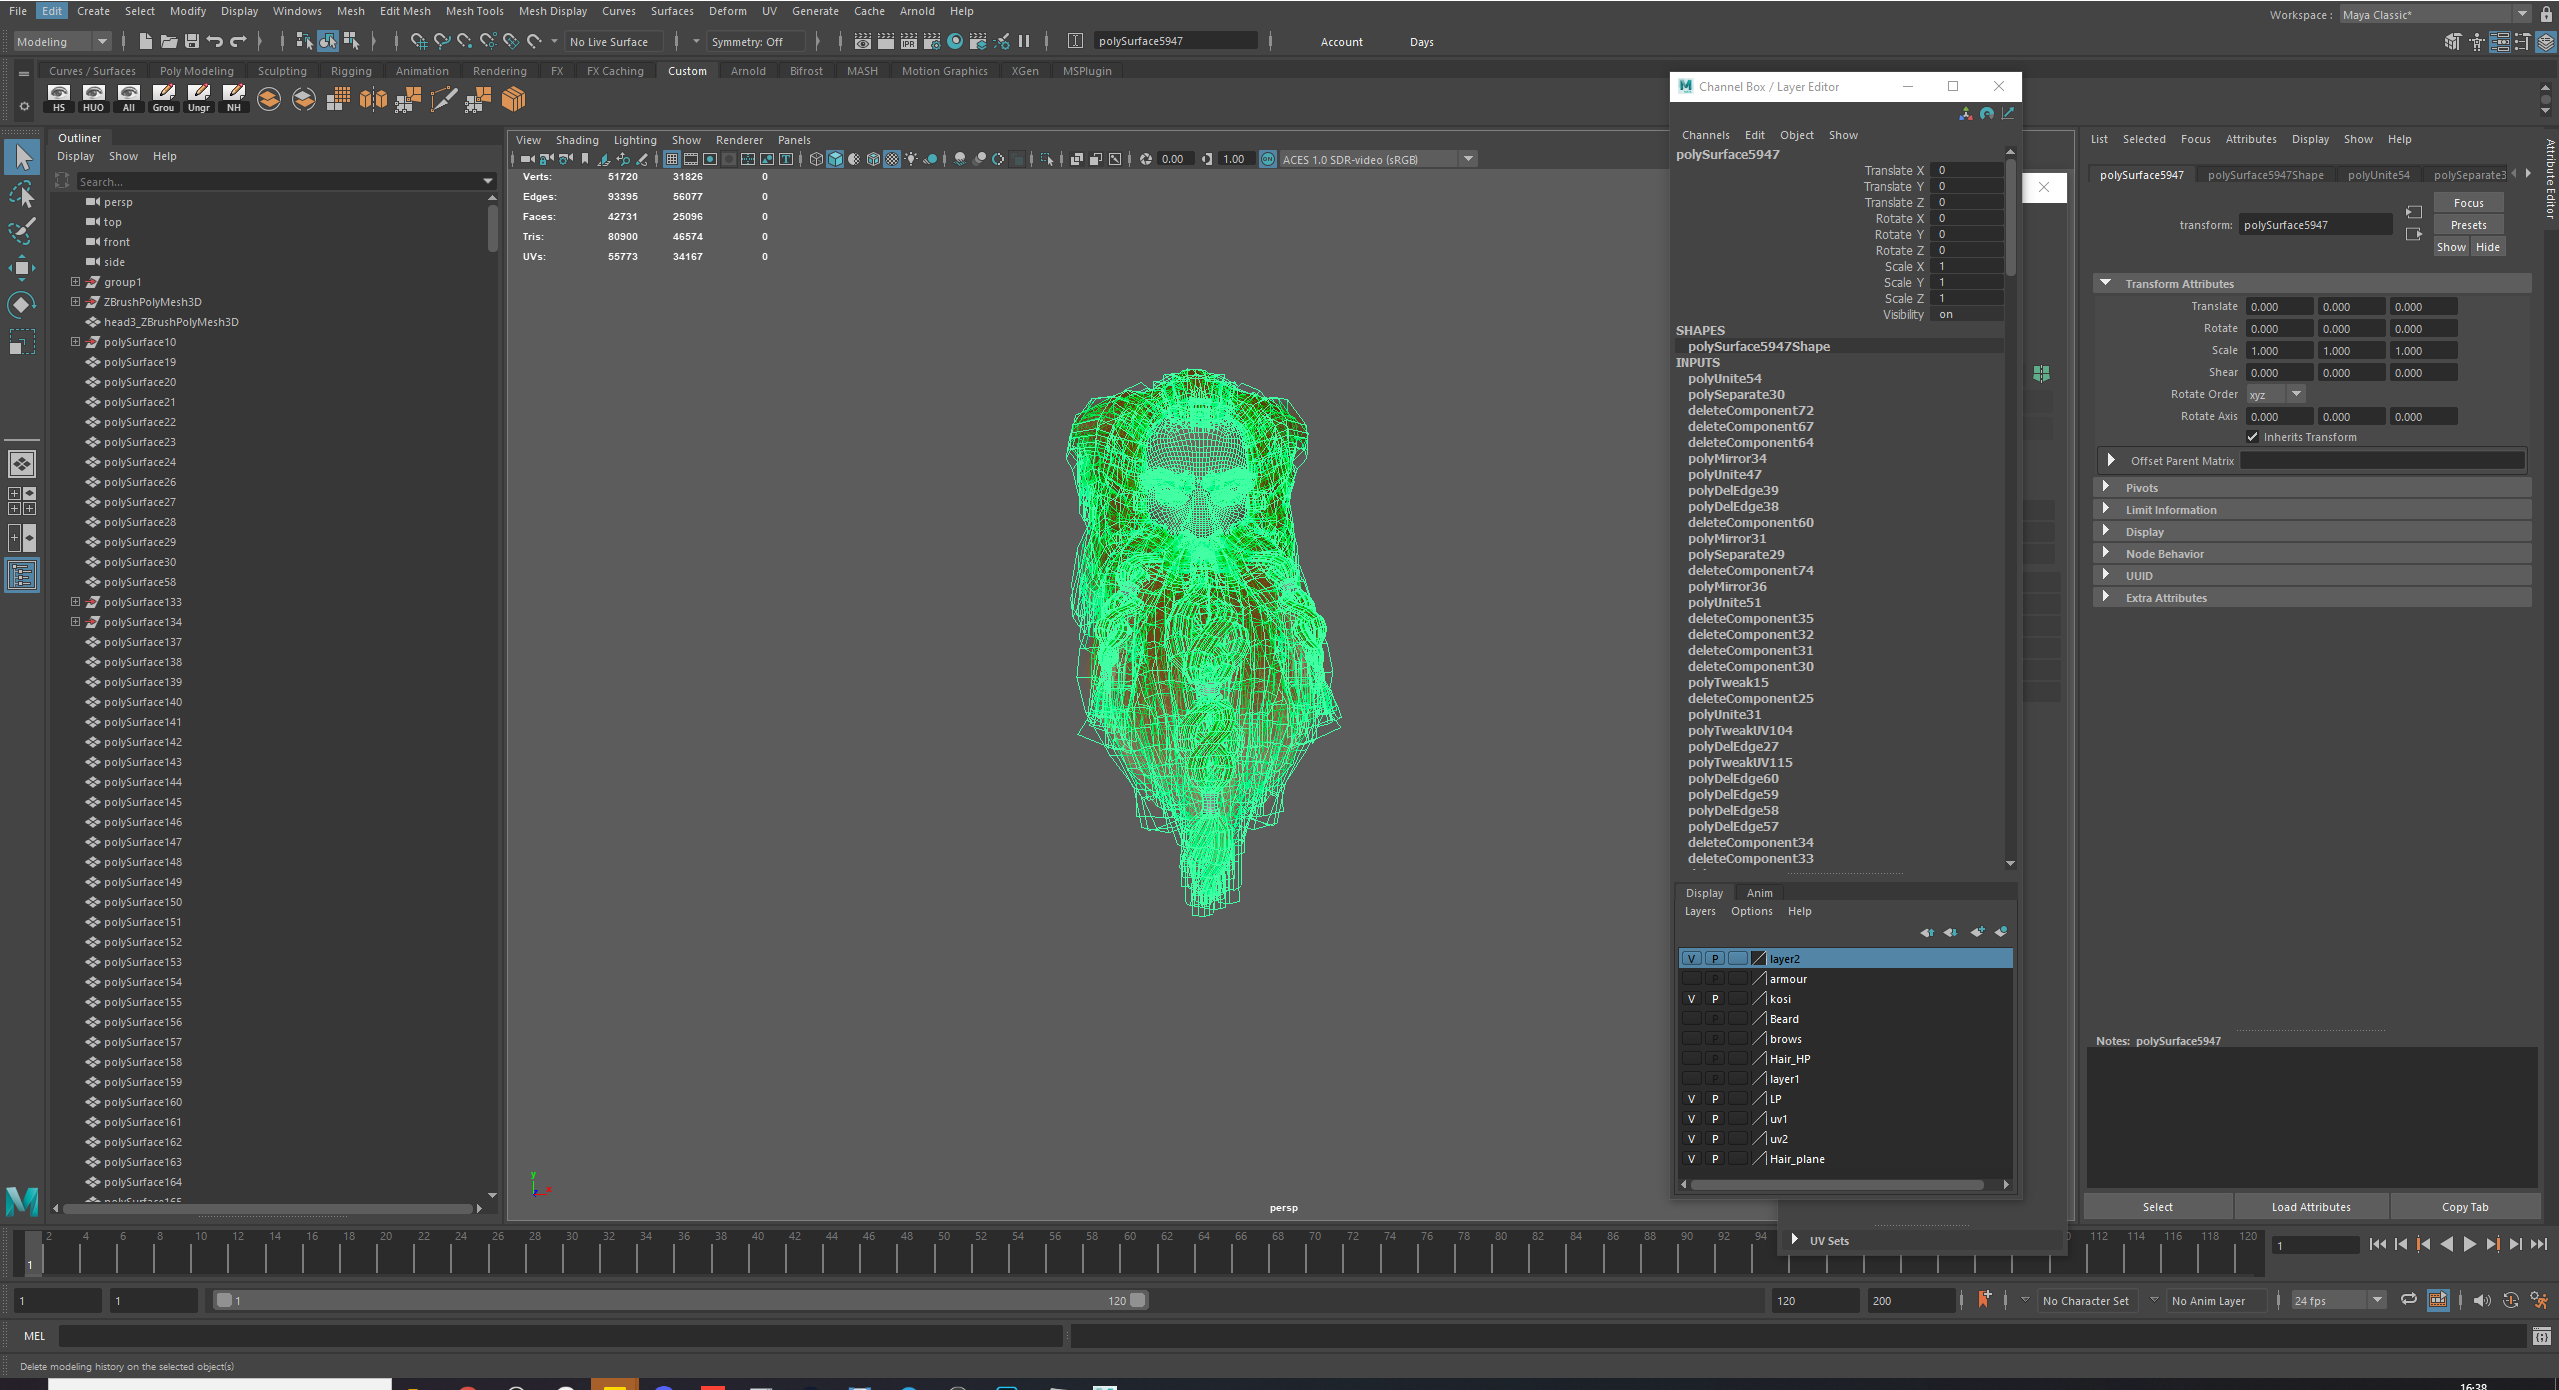
Task: Click the Select button in Attribute Editor
Action: click(2157, 1207)
